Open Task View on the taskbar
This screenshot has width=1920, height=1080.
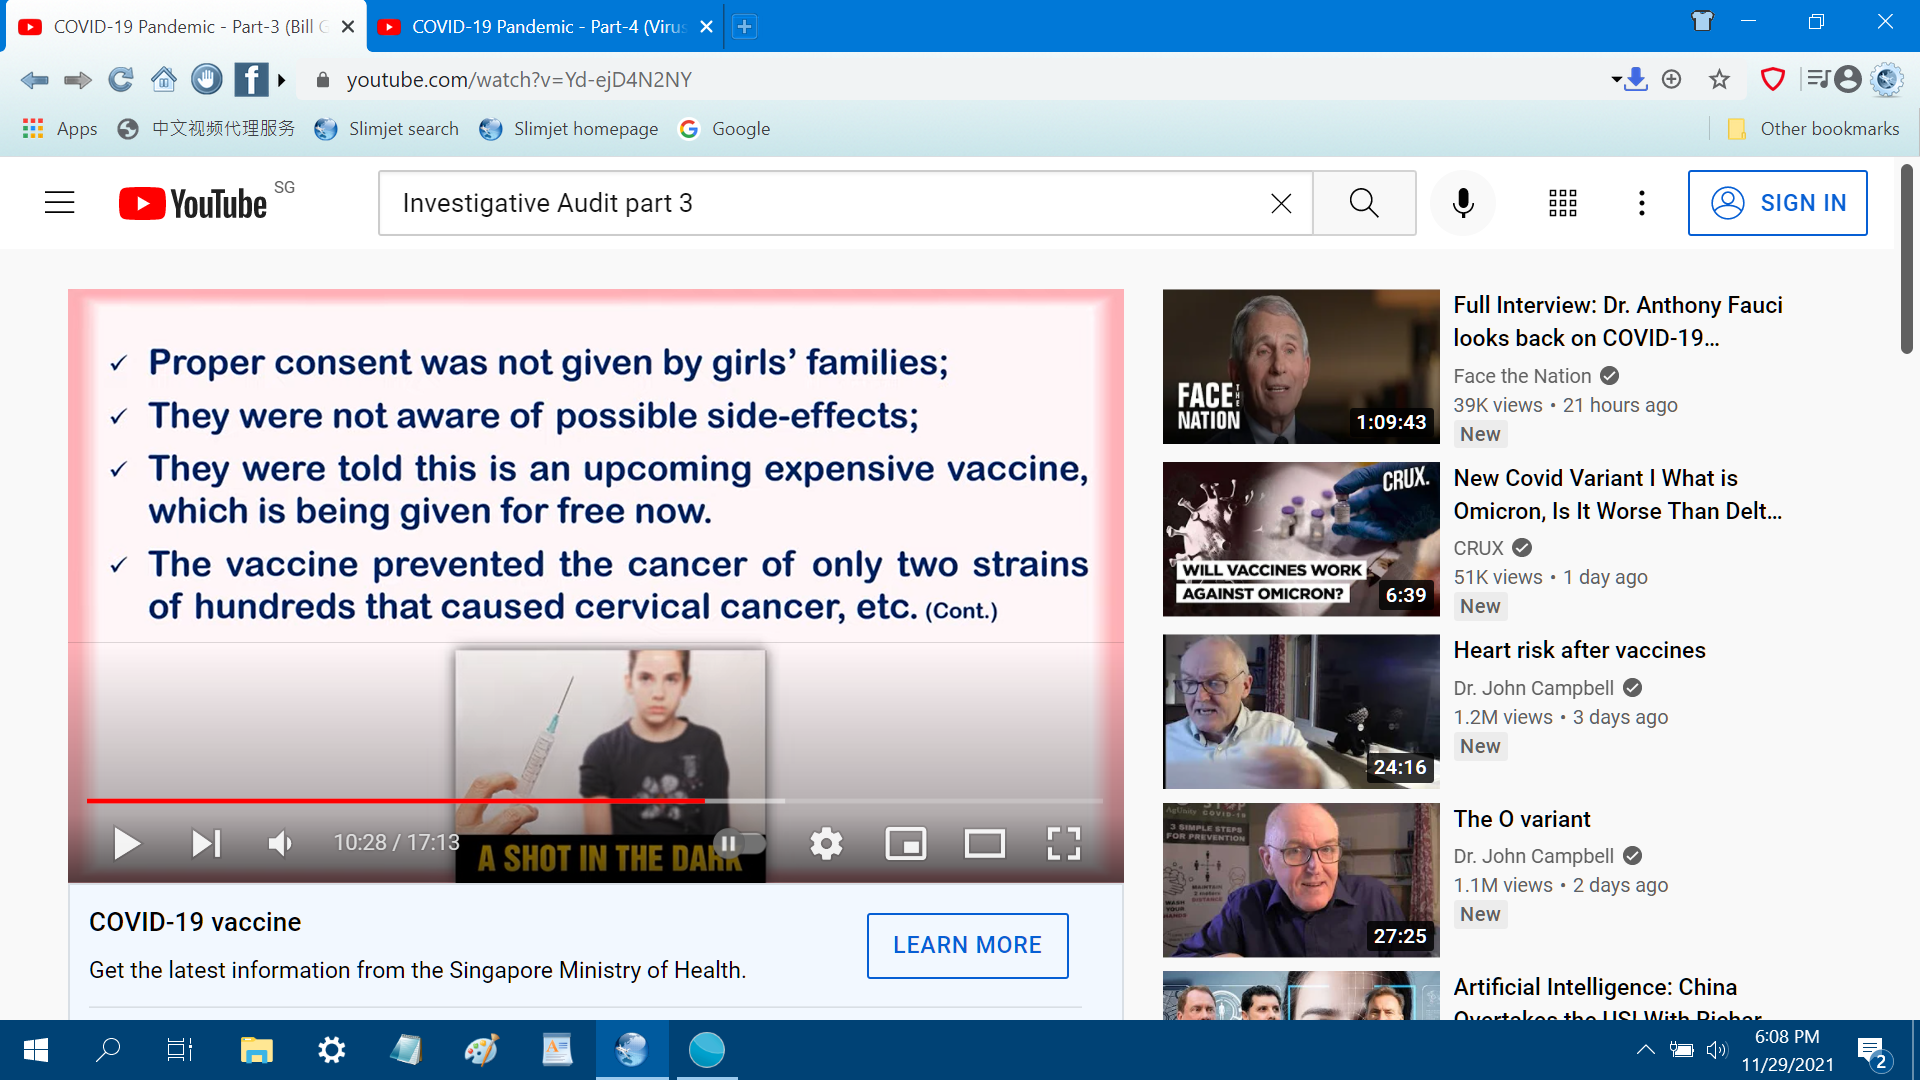pyautogui.click(x=180, y=1050)
